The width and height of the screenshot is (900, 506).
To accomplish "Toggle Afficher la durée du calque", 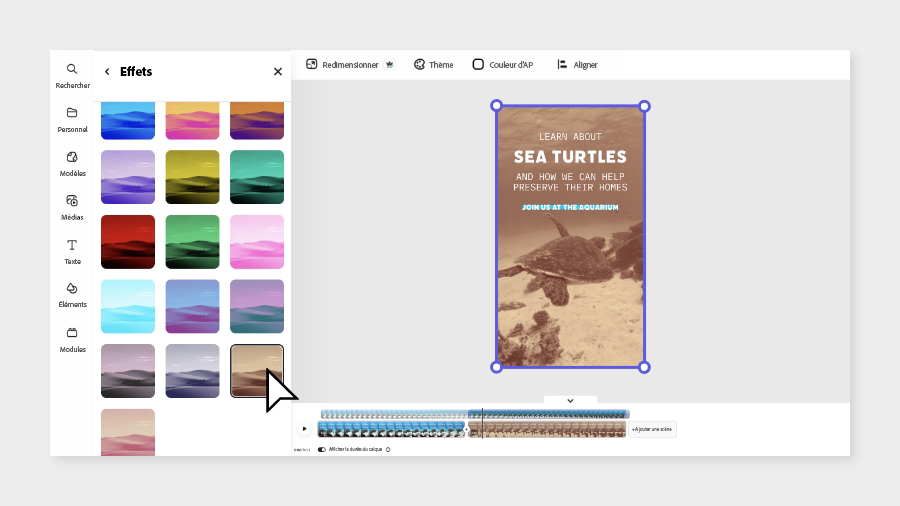I will click(x=322, y=449).
